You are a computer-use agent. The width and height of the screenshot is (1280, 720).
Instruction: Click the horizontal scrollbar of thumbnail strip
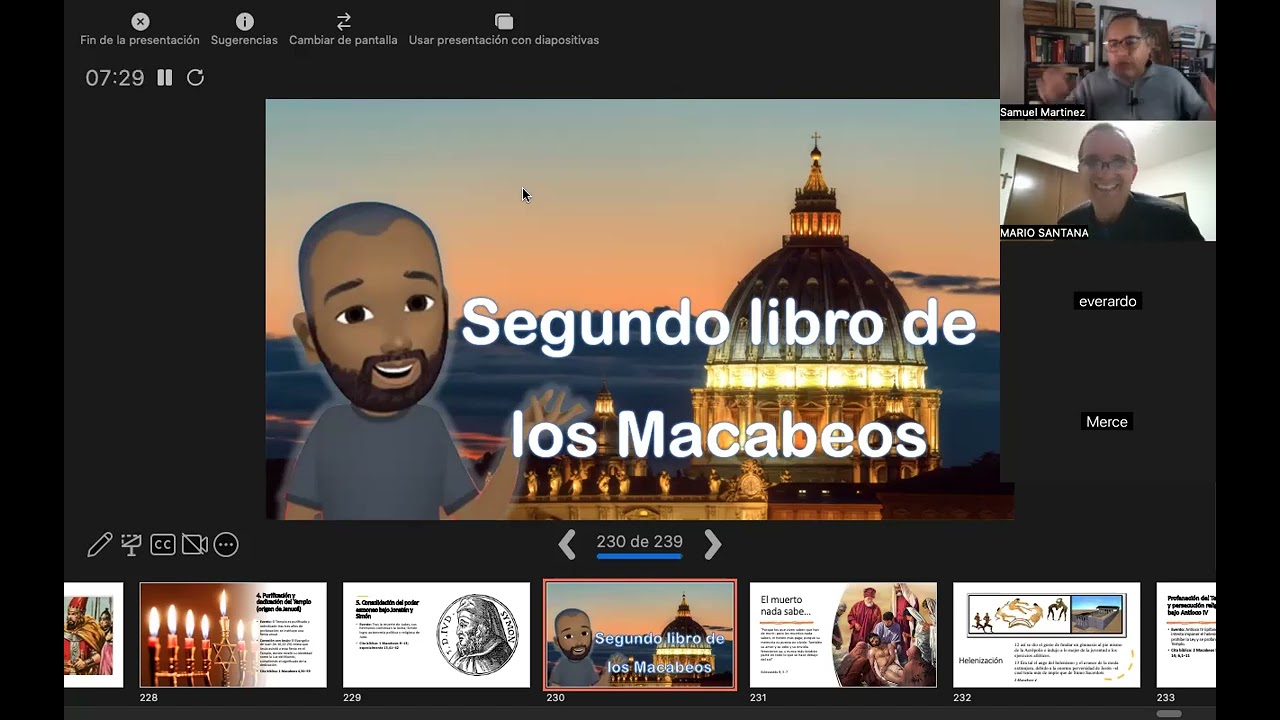coord(1168,713)
